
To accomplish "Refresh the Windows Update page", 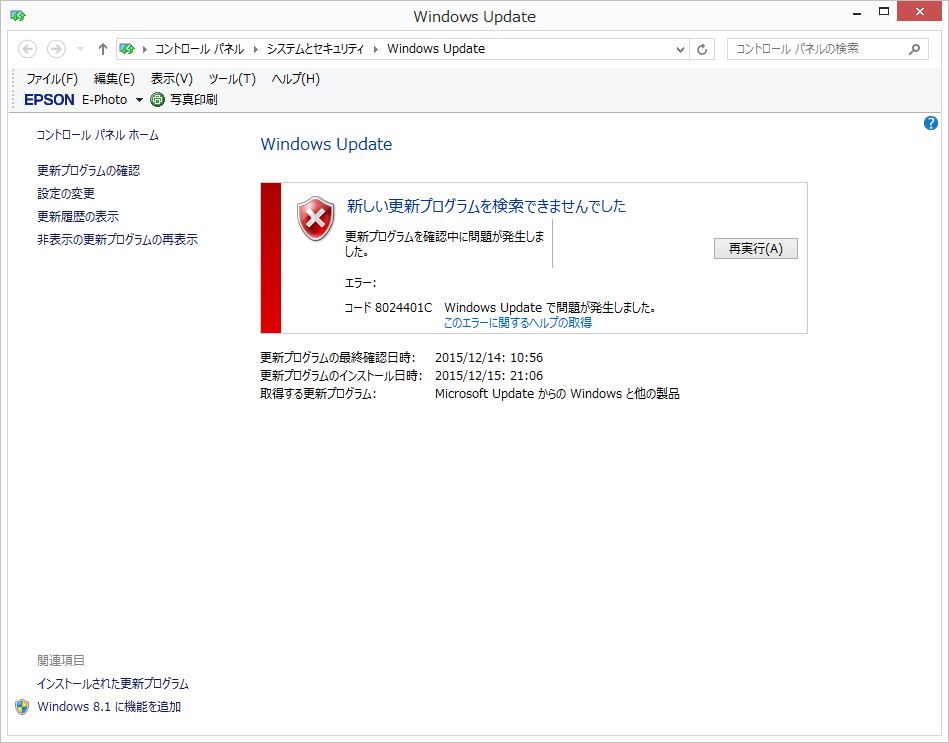I will click(702, 50).
